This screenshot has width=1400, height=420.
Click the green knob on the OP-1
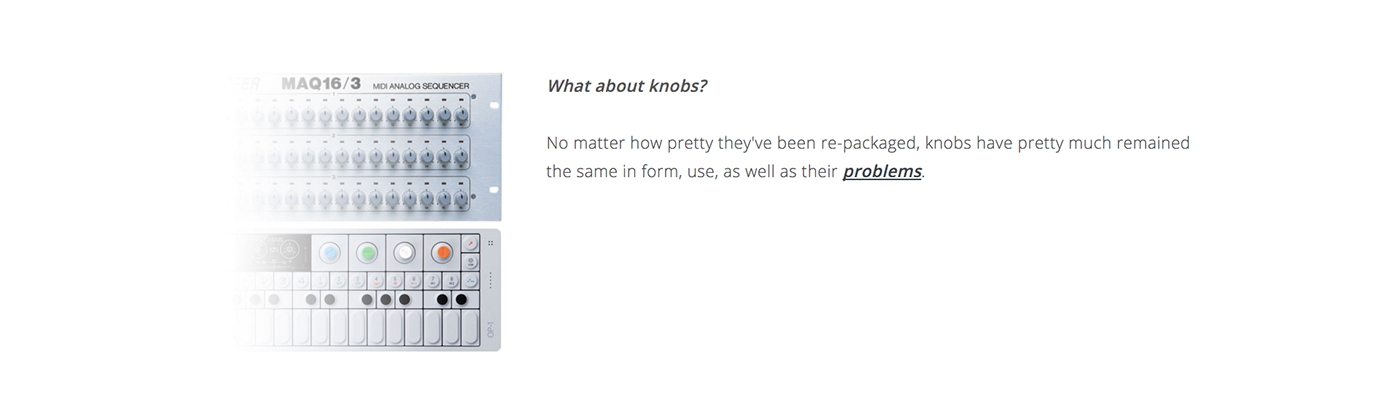tap(367, 253)
